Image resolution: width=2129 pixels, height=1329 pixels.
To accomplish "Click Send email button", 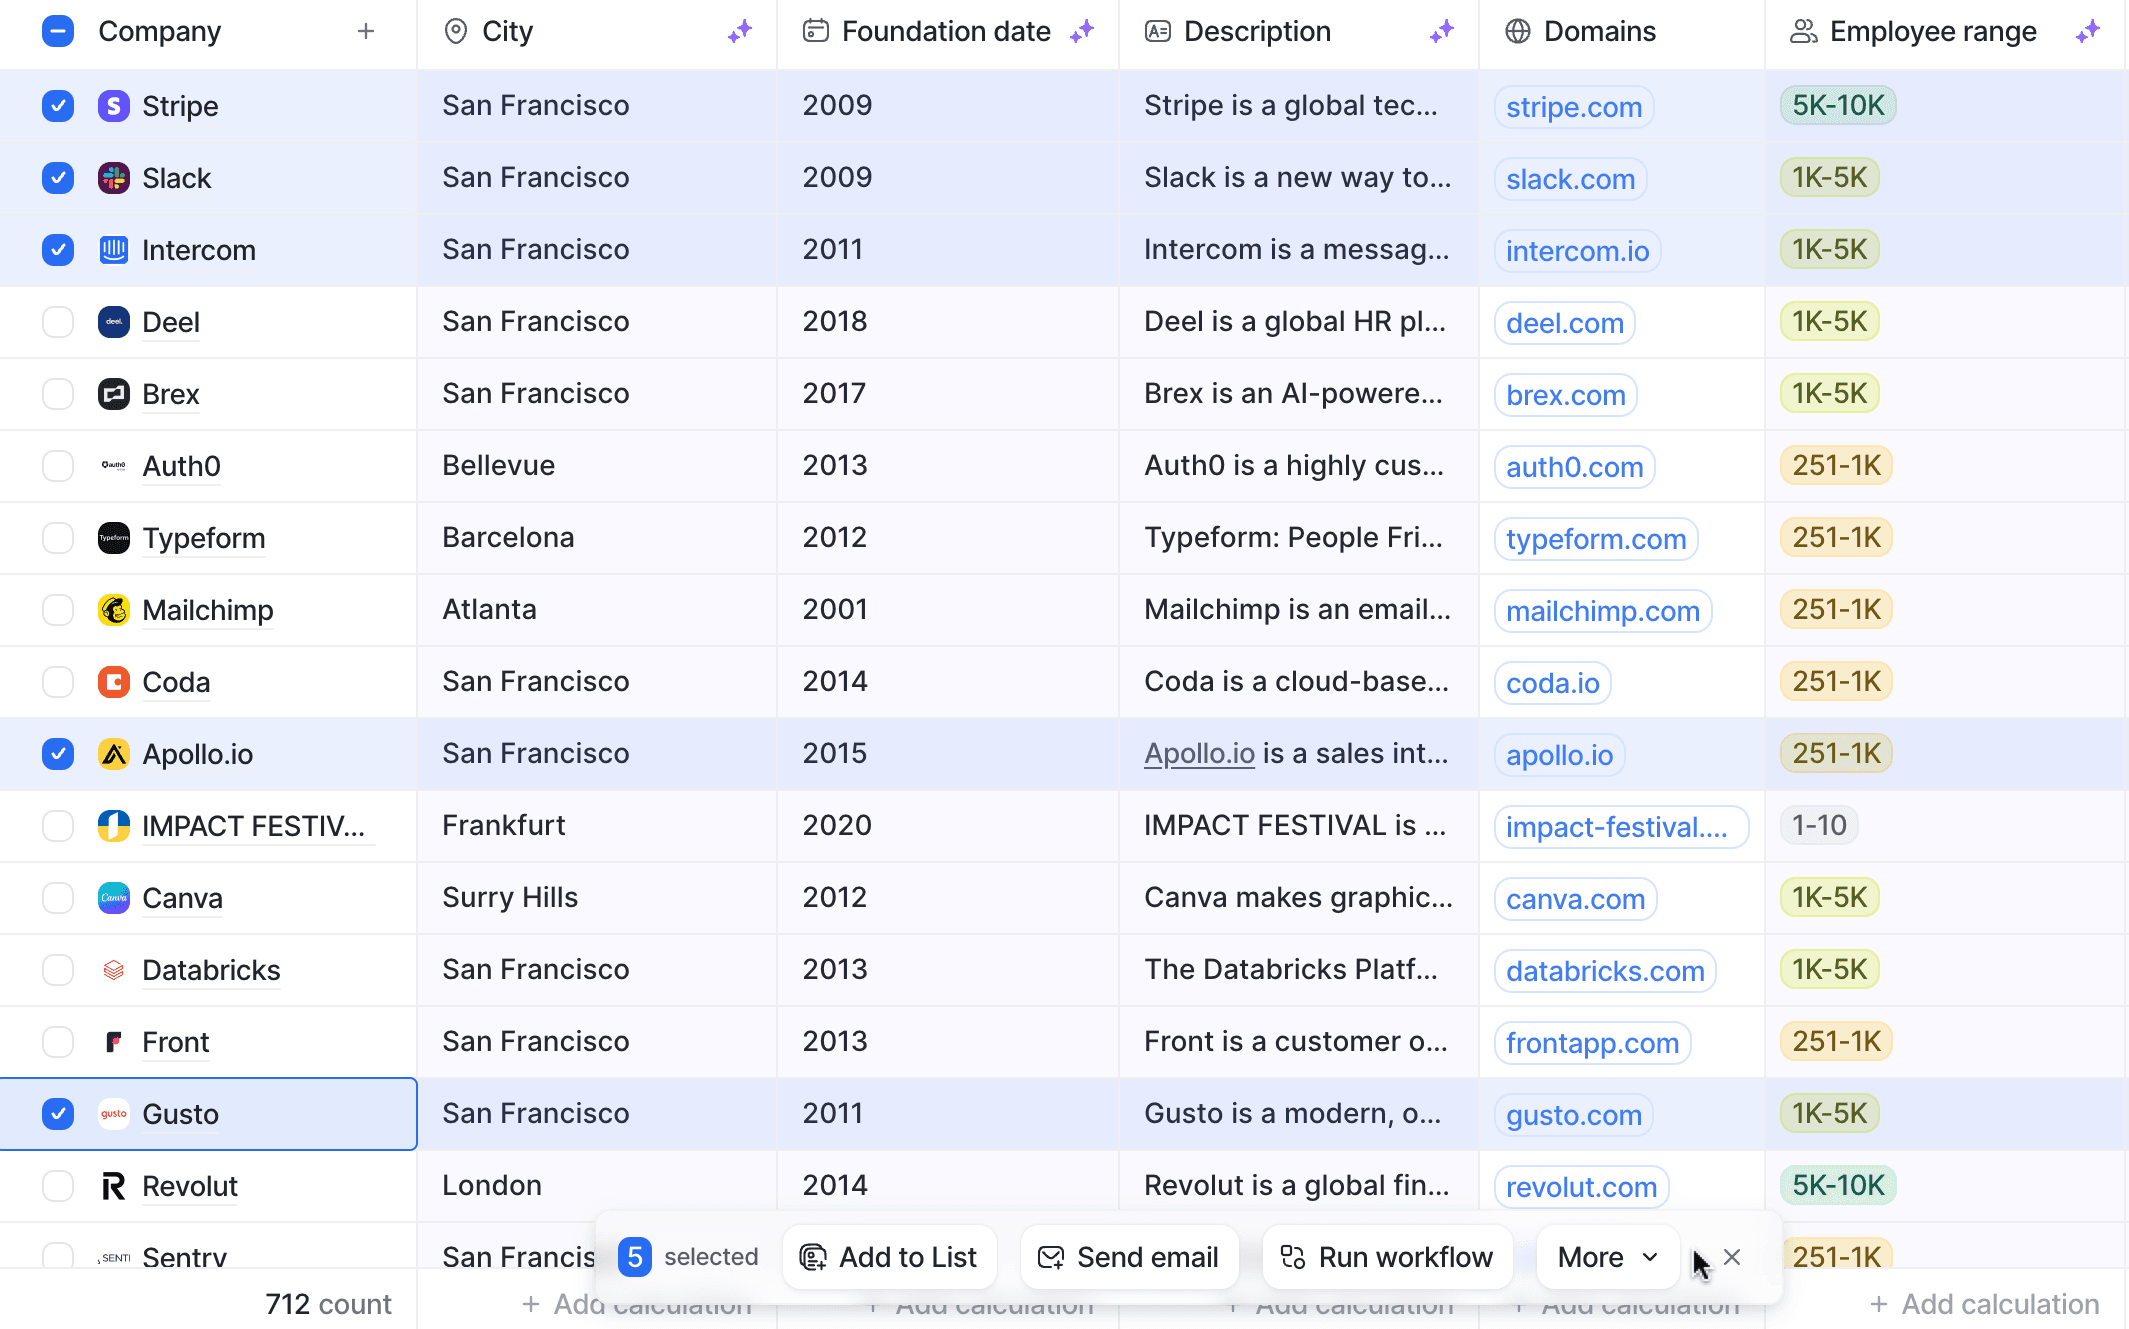I will tap(1129, 1257).
